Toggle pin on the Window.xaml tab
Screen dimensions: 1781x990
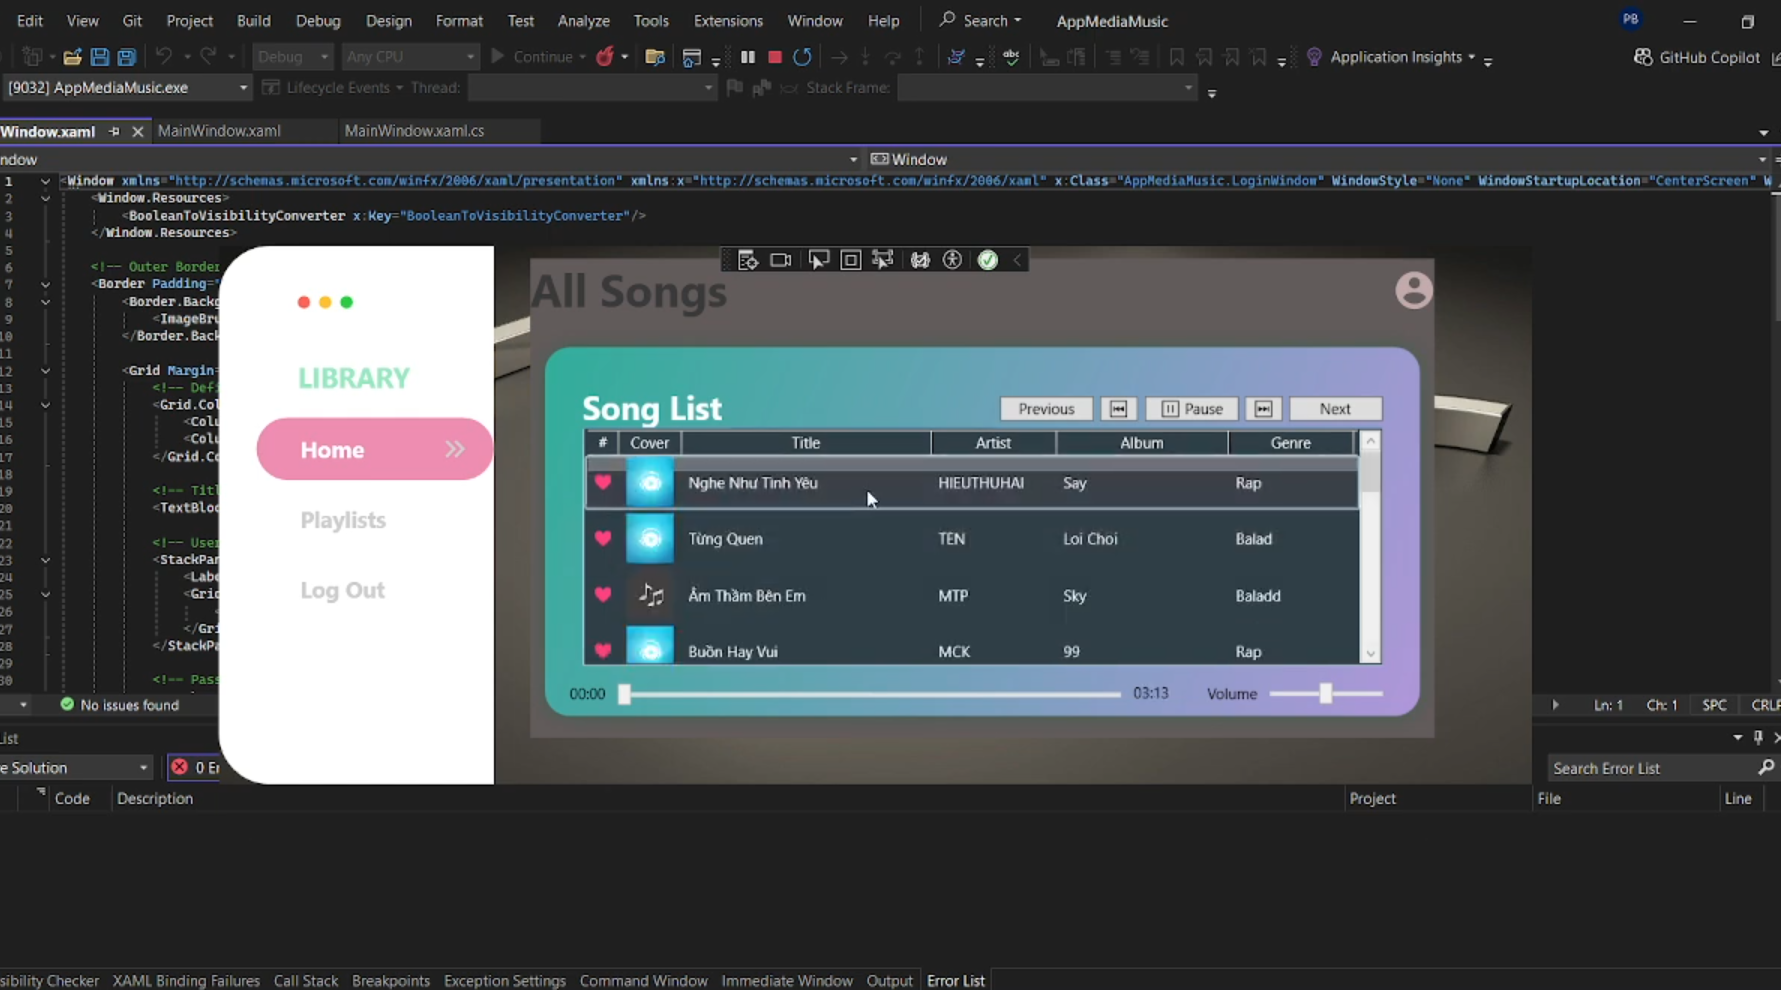pos(114,131)
